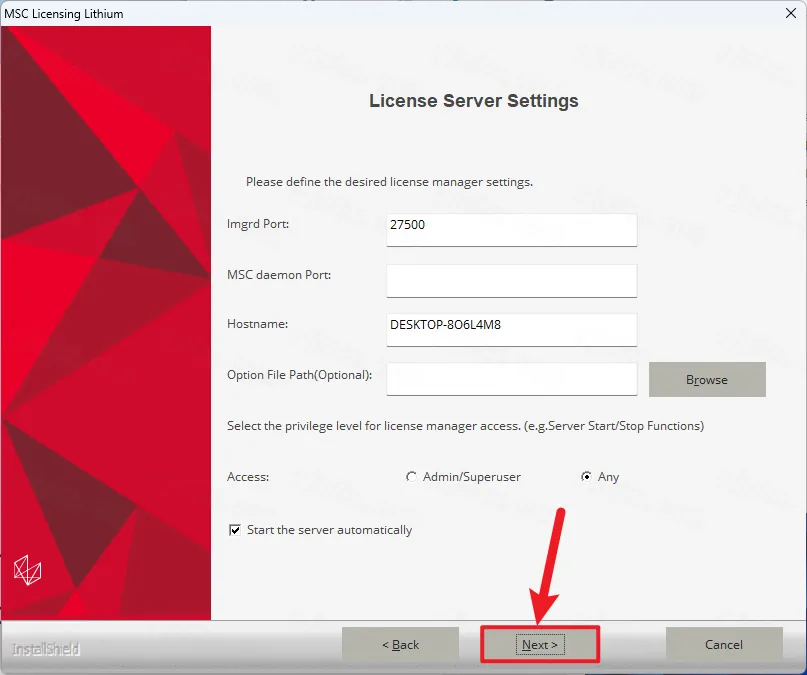
Task: Proceed by clicking the Next button
Action: 540,645
